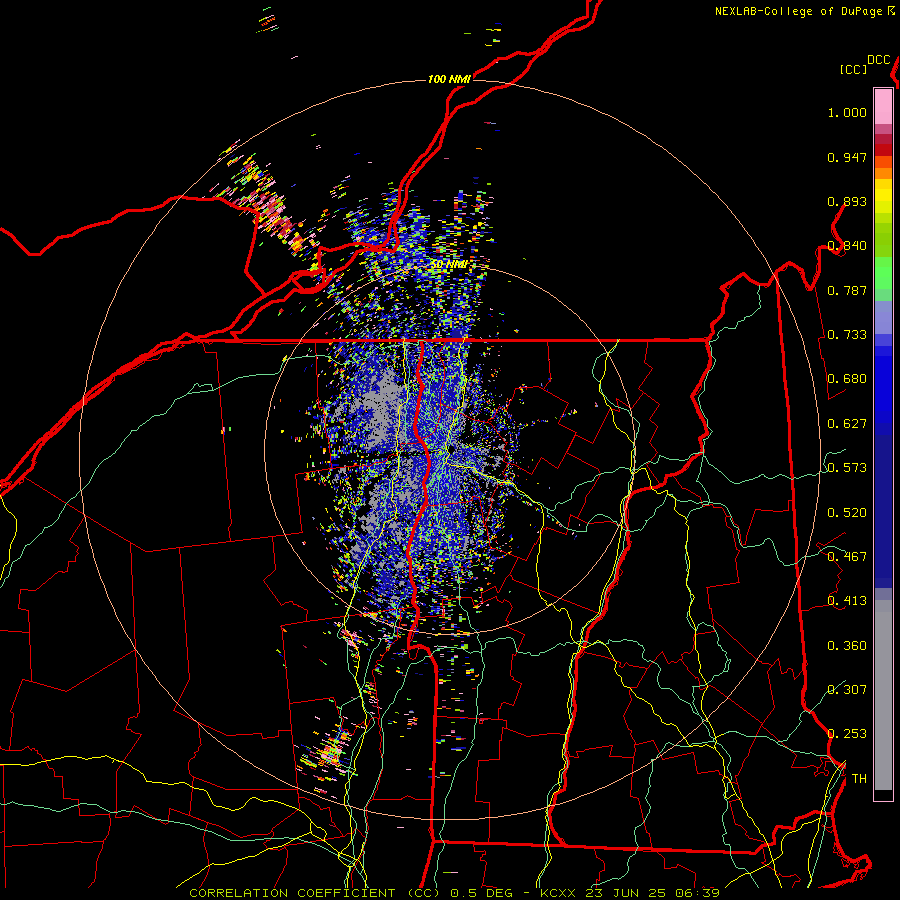
Task: Click the [CC] units label
Action: [854, 69]
